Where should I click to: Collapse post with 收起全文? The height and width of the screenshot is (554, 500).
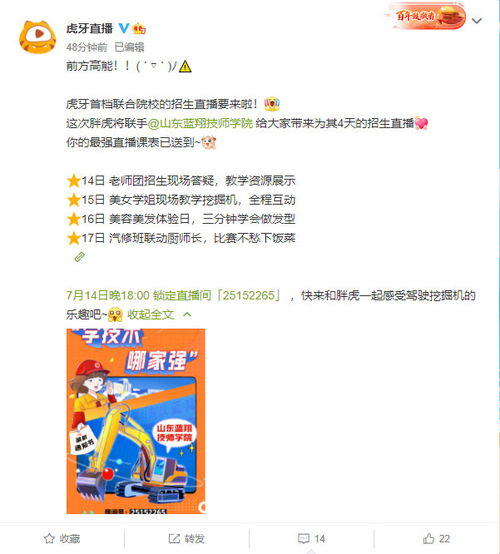[x=151, y=314]
